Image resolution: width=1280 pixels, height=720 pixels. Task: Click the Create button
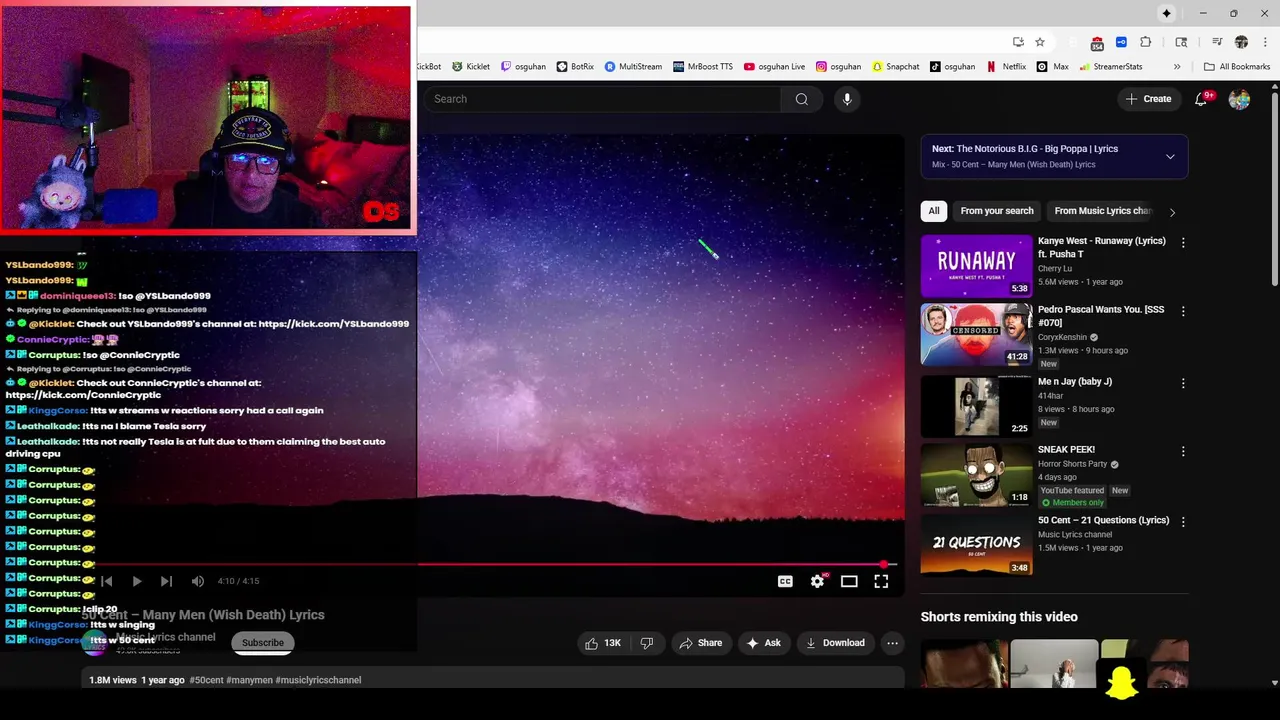pyautogui.click(x=1148, y=99)
